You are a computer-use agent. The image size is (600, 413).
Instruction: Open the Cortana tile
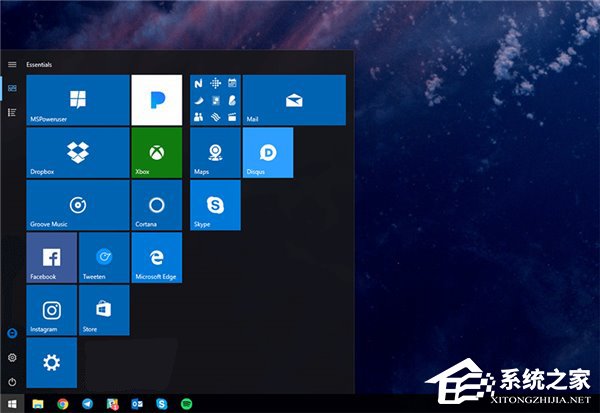click(x=157, y=205)
